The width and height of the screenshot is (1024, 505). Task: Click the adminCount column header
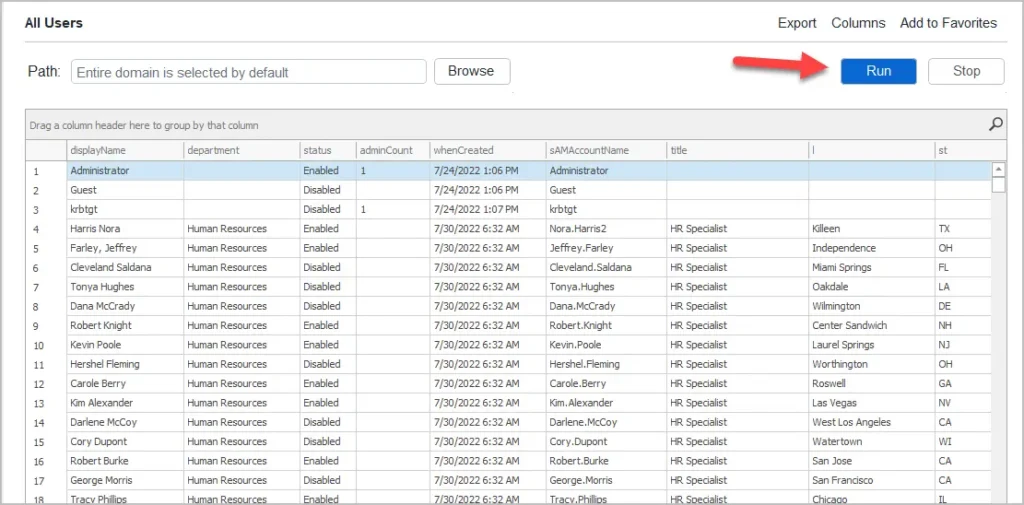tap(392, 150)
